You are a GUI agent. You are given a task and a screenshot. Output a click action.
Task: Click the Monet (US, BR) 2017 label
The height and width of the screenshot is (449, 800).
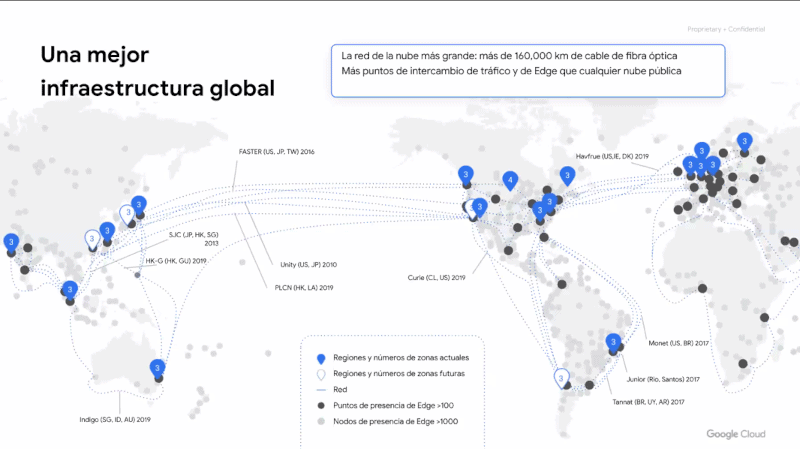tap(678, 343)
